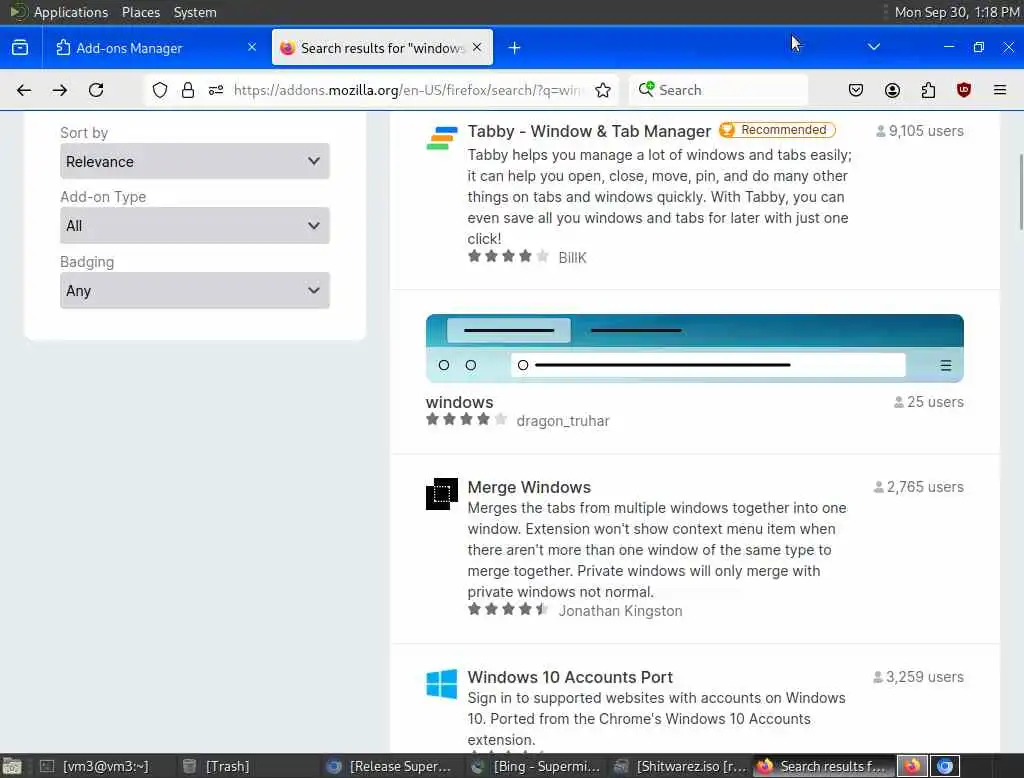Image resolution: width=1024 pixels, height=778 pixels.
Task: Click the site security padlock icon
Action: (x=188, y=90)
